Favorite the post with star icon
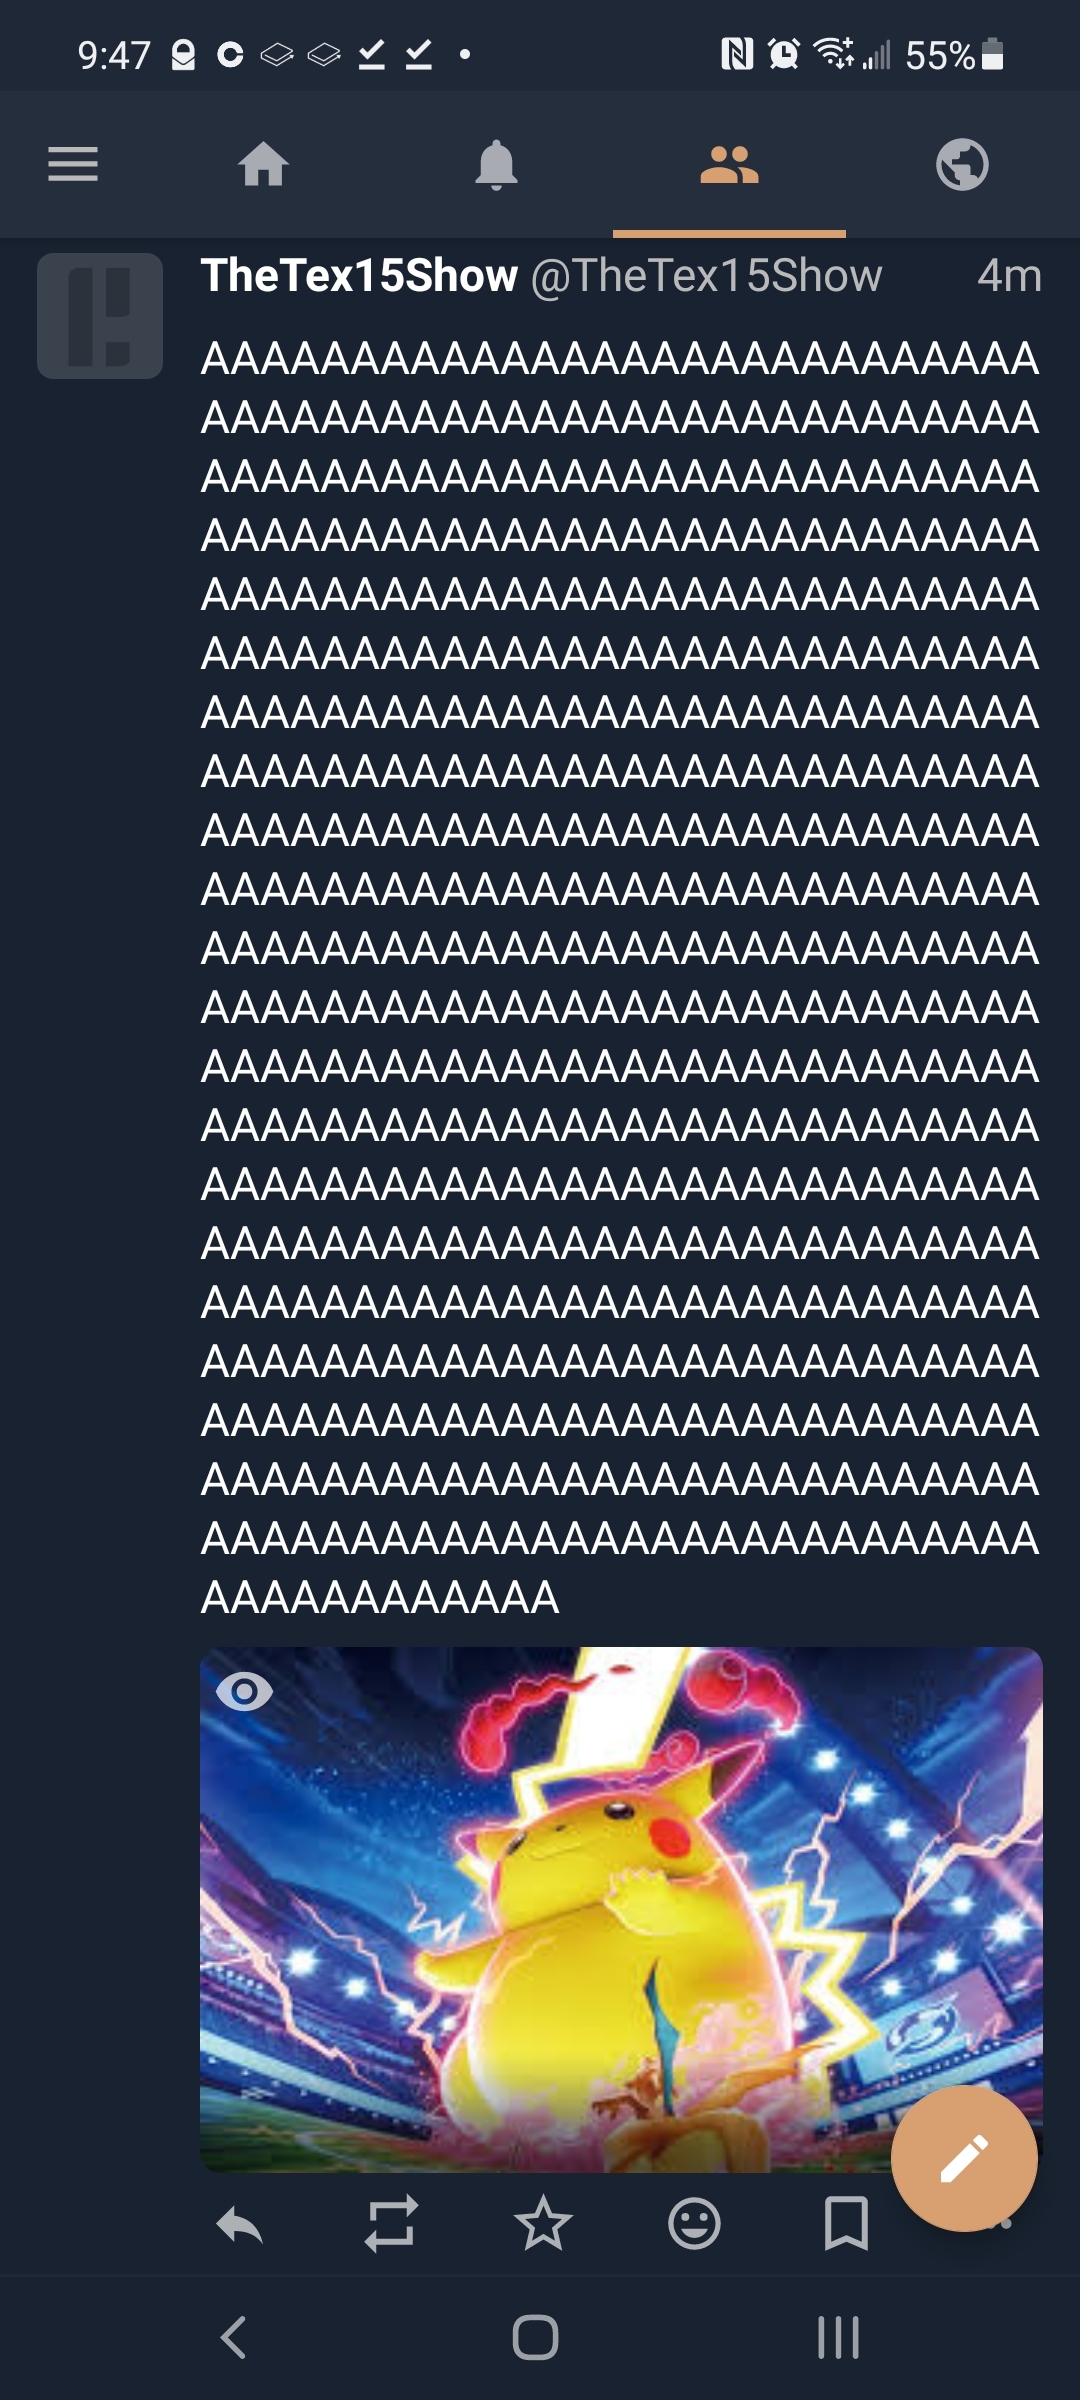Image resolution: width=1080 pixels, height=2400 pixels. 543,2223
